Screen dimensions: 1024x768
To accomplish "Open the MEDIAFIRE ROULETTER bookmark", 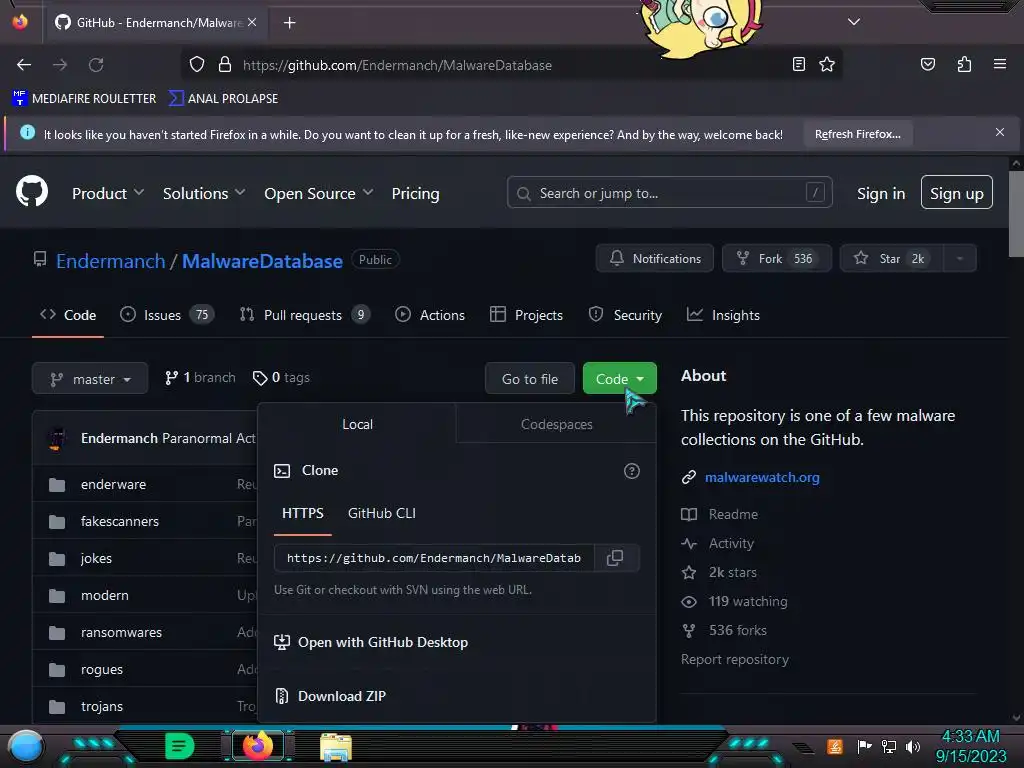I will click(84, 99).
